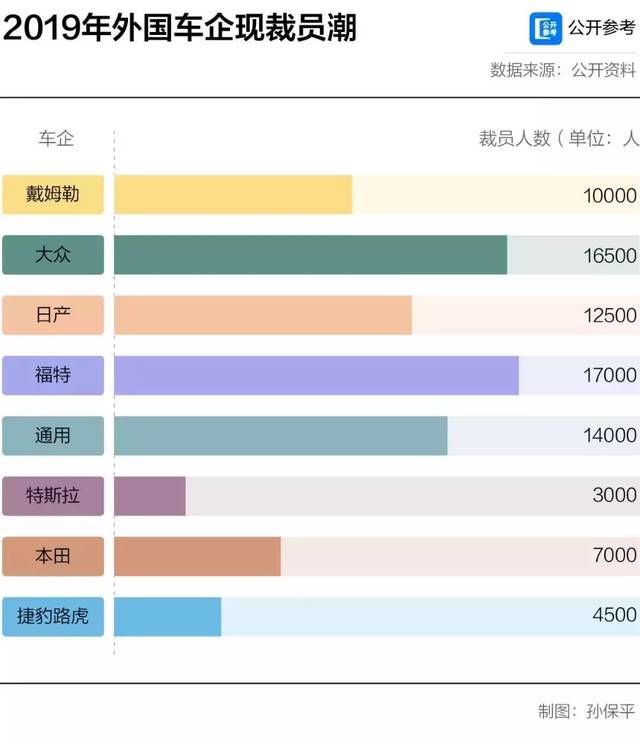Select the 日产 orange label
Viewport: 640px width, 741px height.
tap(53, 315)
